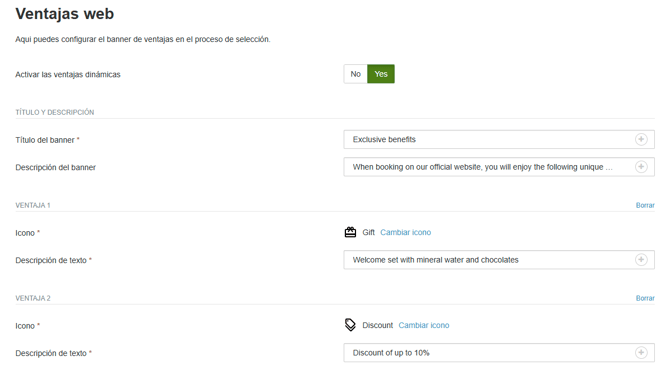Focus the banner description text field

point(499,167)
